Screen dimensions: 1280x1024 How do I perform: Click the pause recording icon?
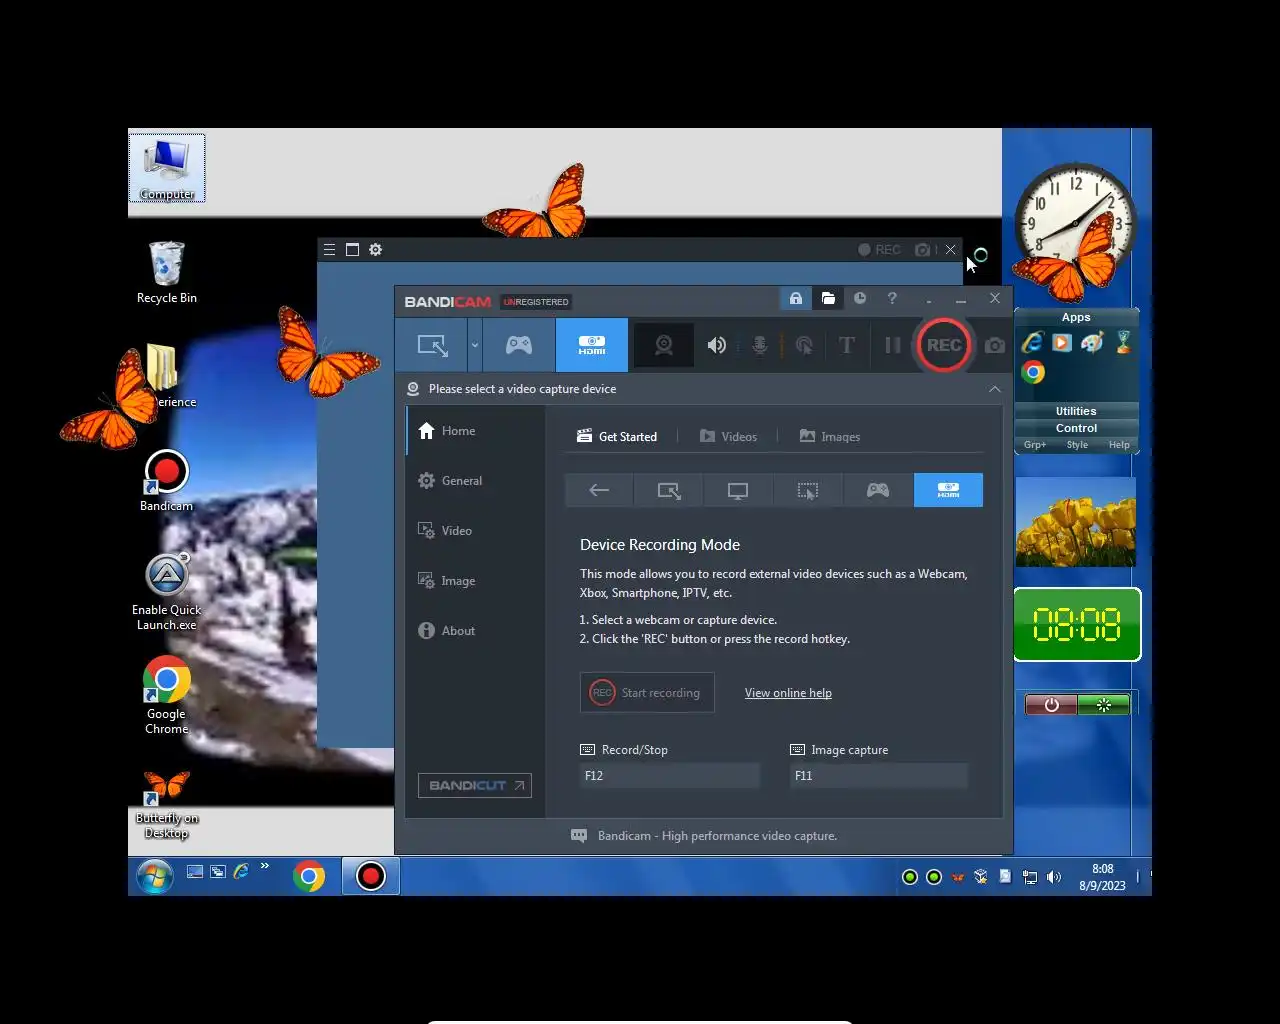pos(892,345)
